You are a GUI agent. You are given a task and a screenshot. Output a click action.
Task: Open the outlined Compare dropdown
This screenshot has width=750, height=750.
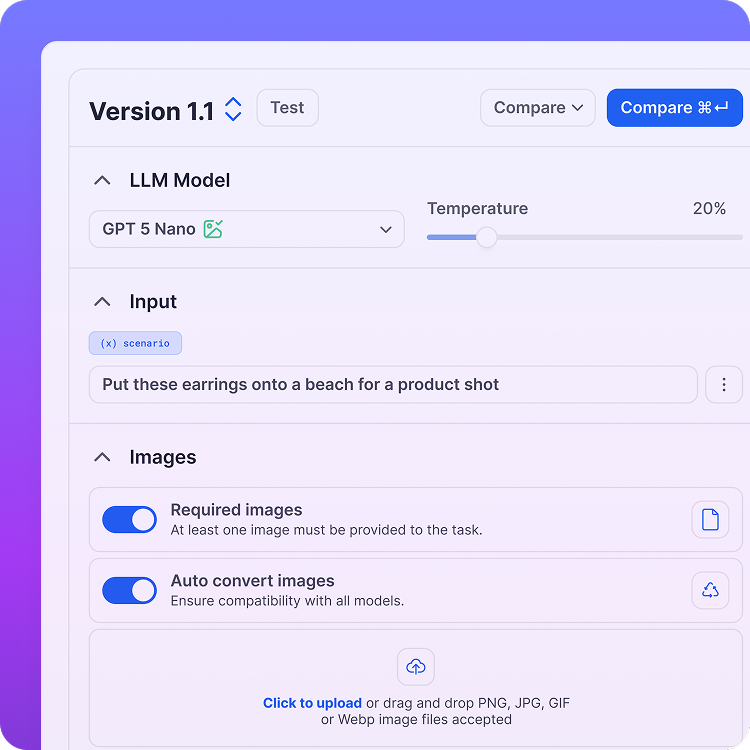[538, 108]
